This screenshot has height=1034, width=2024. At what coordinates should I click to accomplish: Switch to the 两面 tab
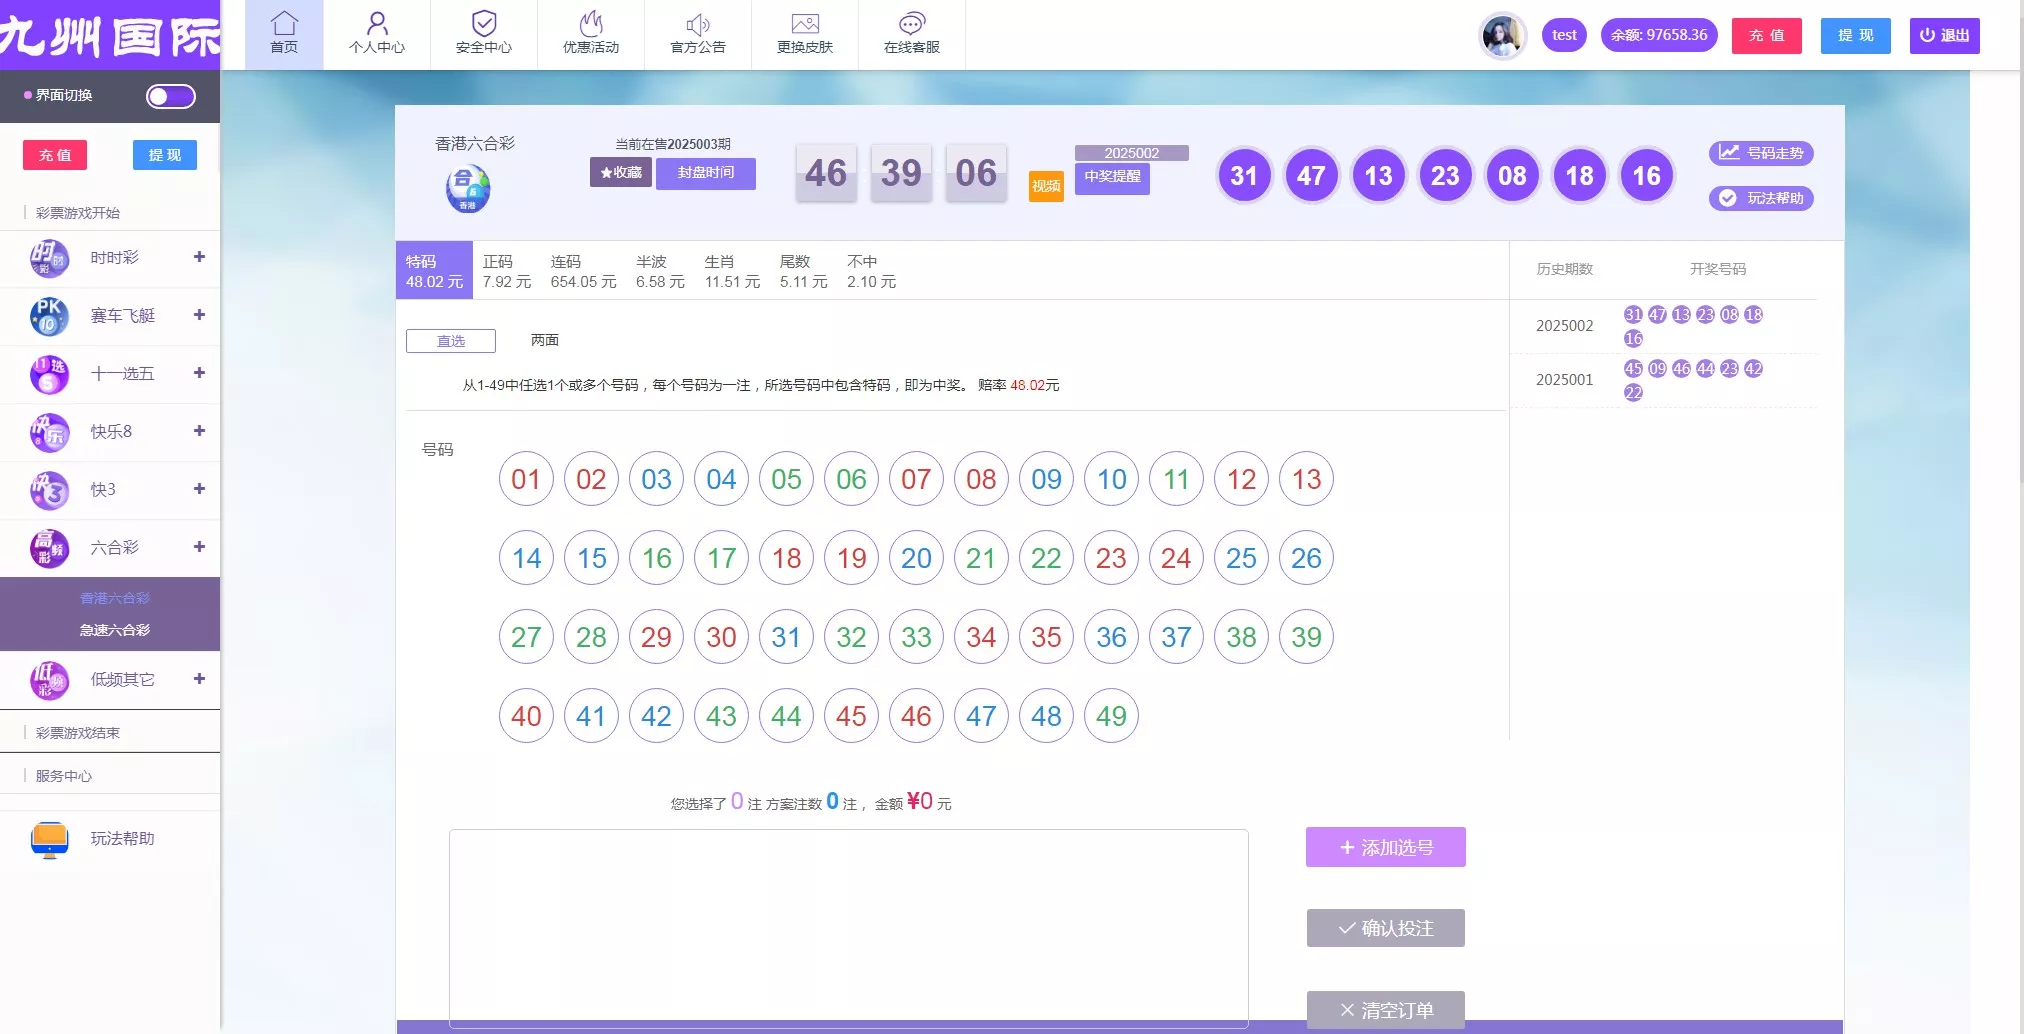[544, 340]
